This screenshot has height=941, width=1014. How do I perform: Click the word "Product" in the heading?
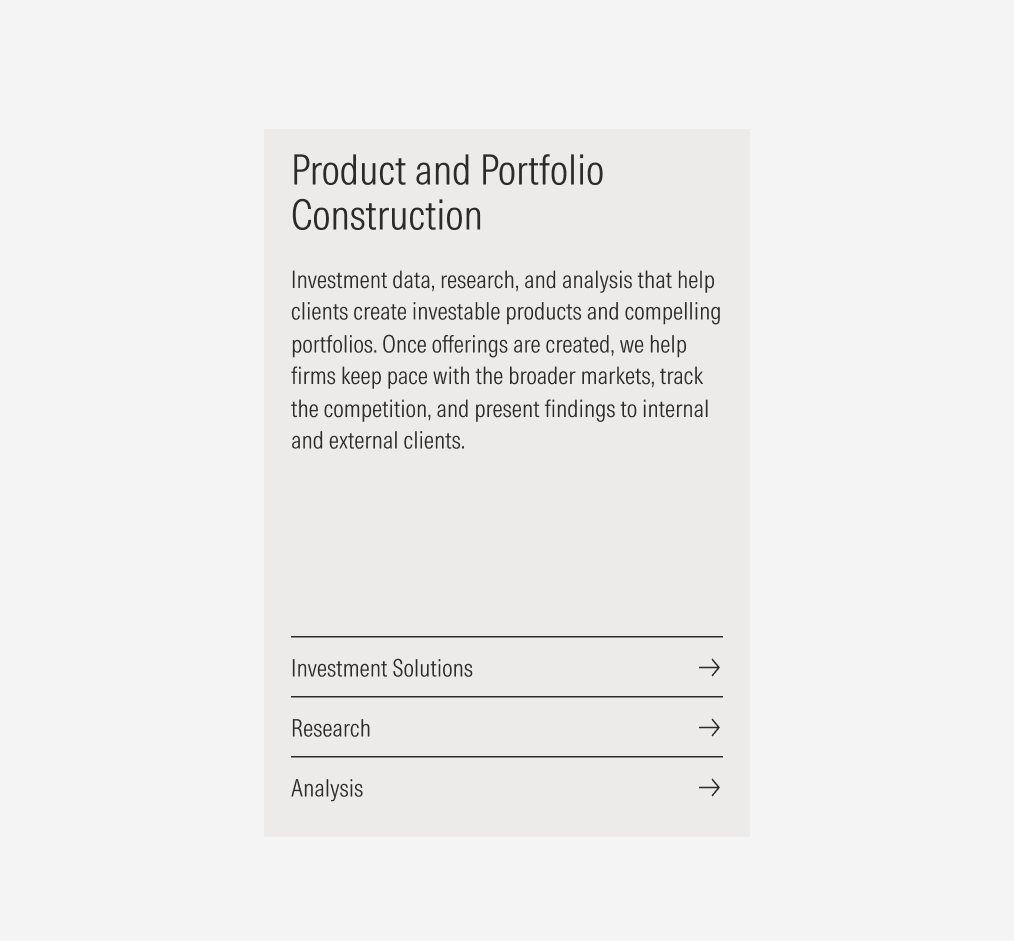point(348,171)
